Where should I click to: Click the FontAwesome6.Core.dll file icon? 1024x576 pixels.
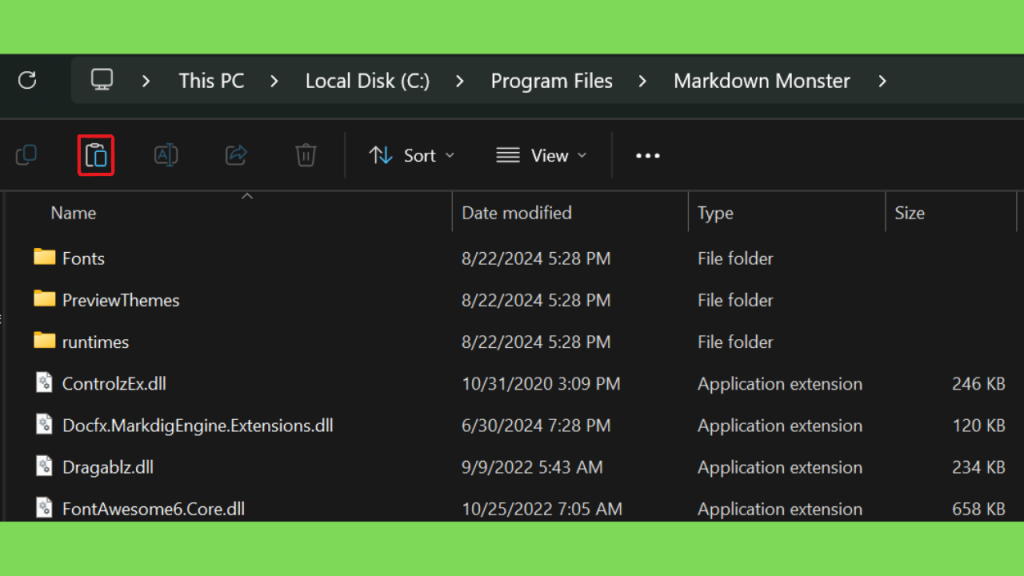44,507
